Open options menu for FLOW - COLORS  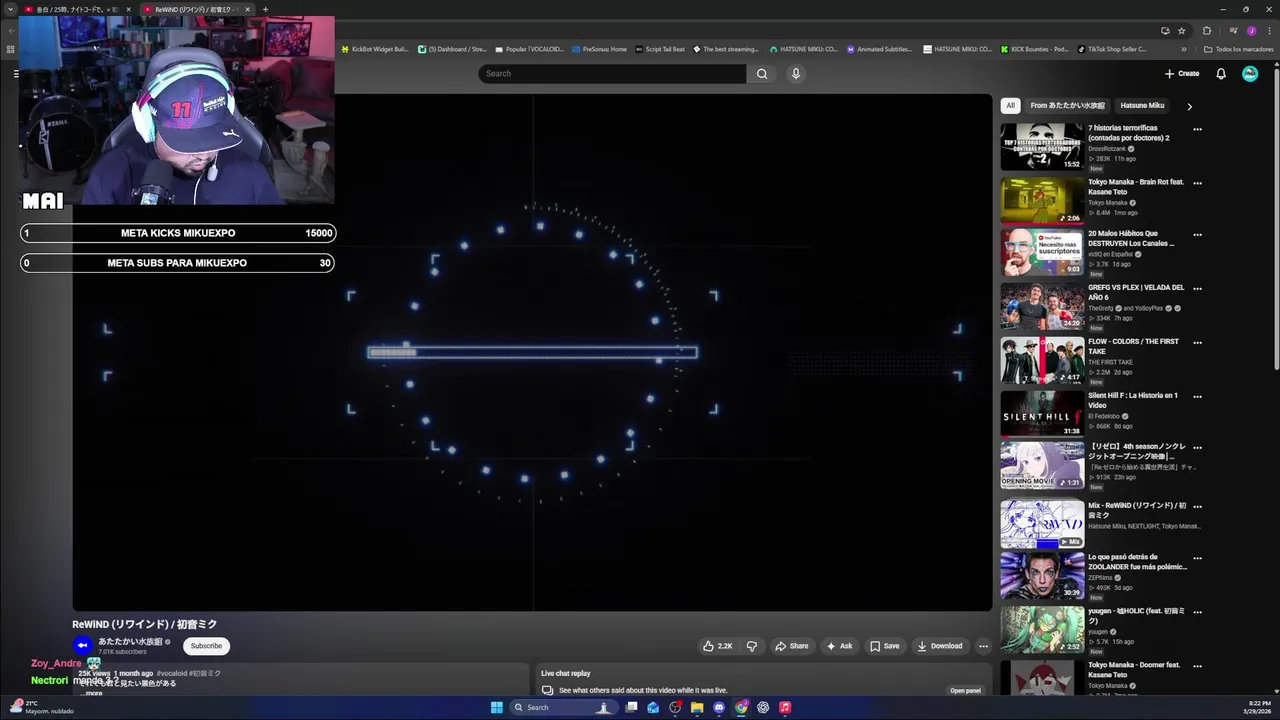[1197, 342]
